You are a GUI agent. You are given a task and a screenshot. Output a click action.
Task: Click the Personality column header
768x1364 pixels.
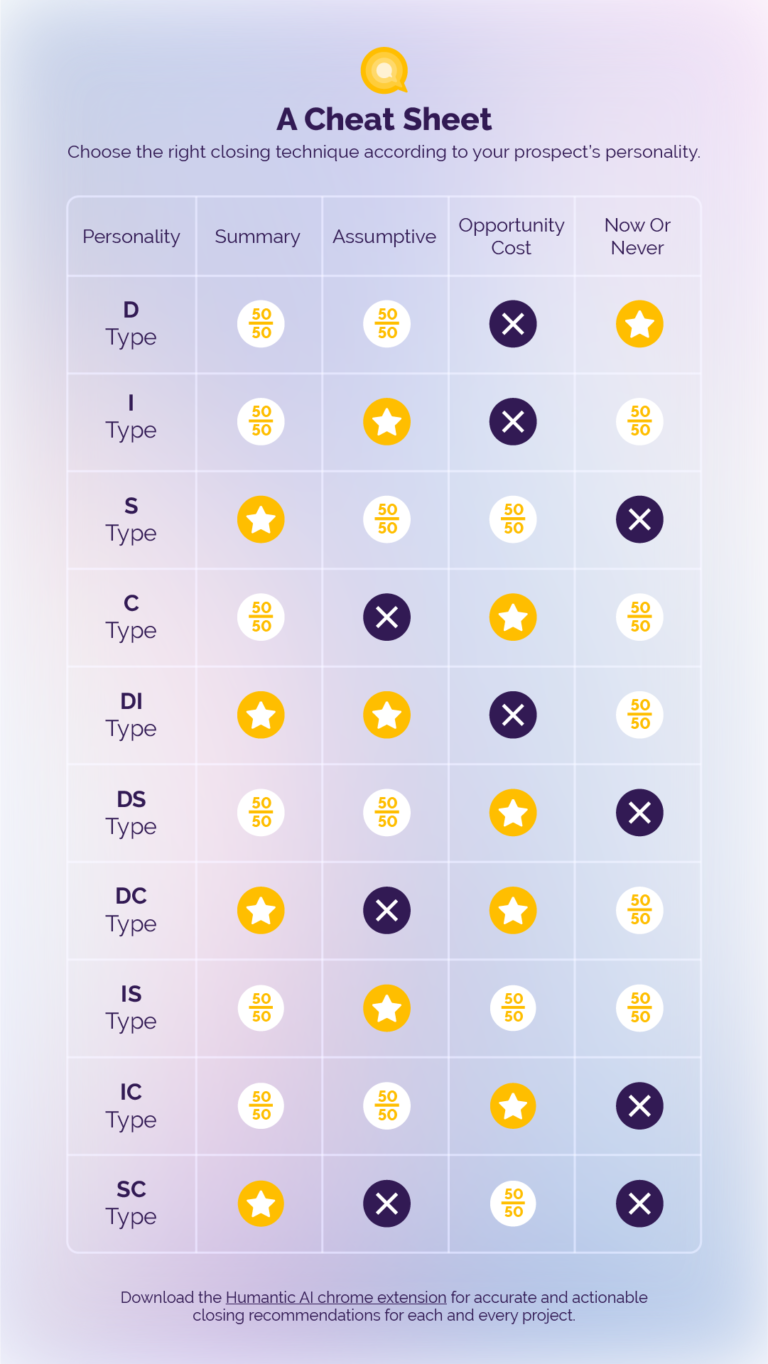[x=131, y=237]
